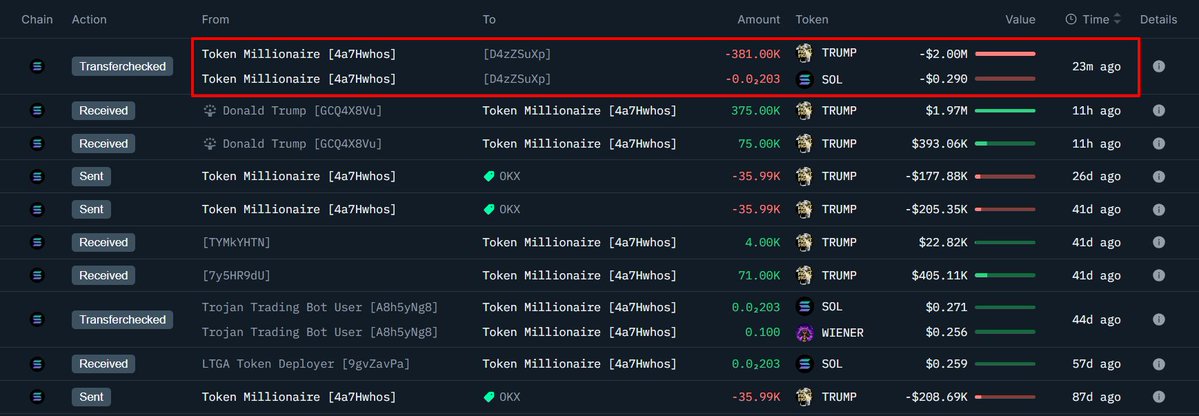Open the [D4zZSuXp] recipient address in TRUMP row
Image resolution: width=1199 pixels, height=416 pixels.
pyautogui.click(x=516, y=52)
